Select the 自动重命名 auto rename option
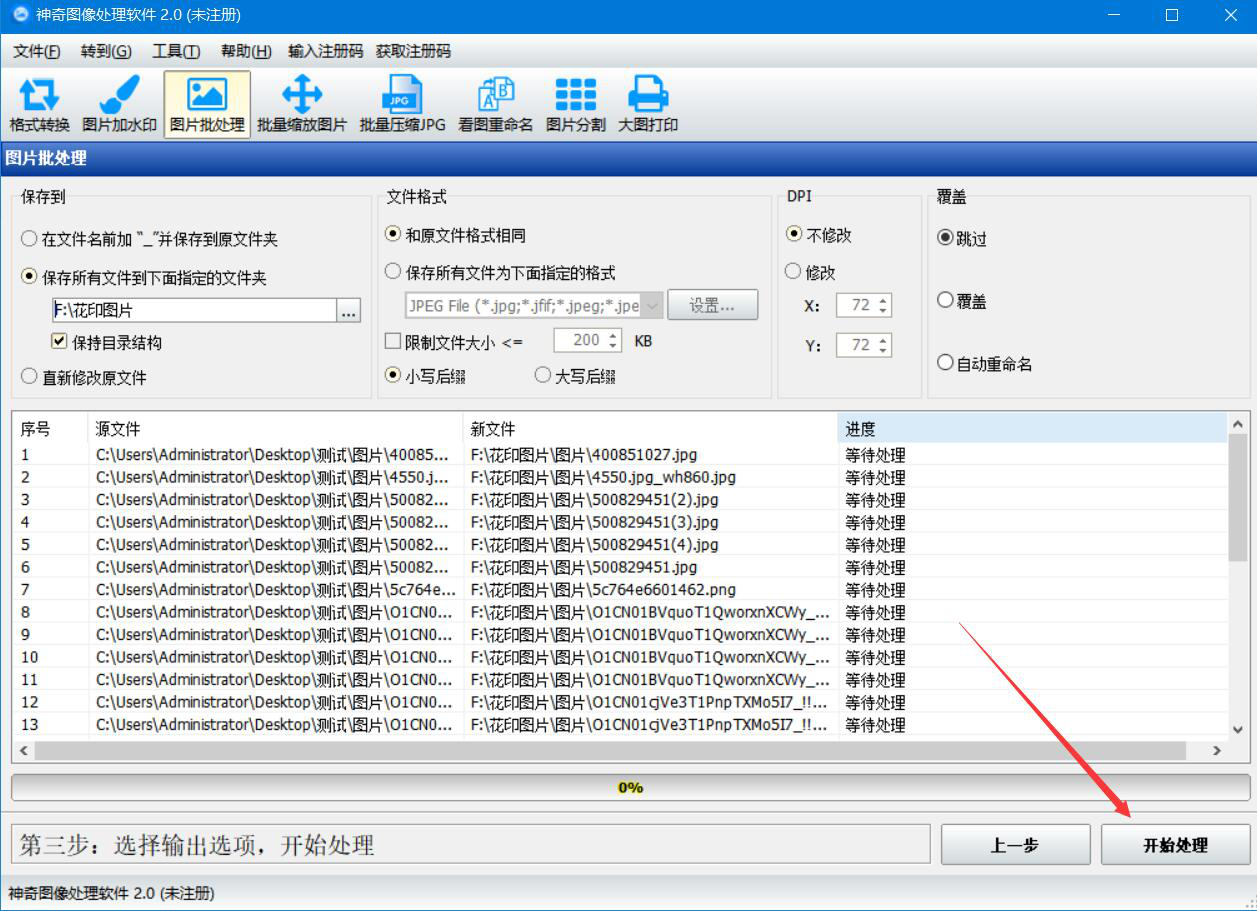 [985, 364]
